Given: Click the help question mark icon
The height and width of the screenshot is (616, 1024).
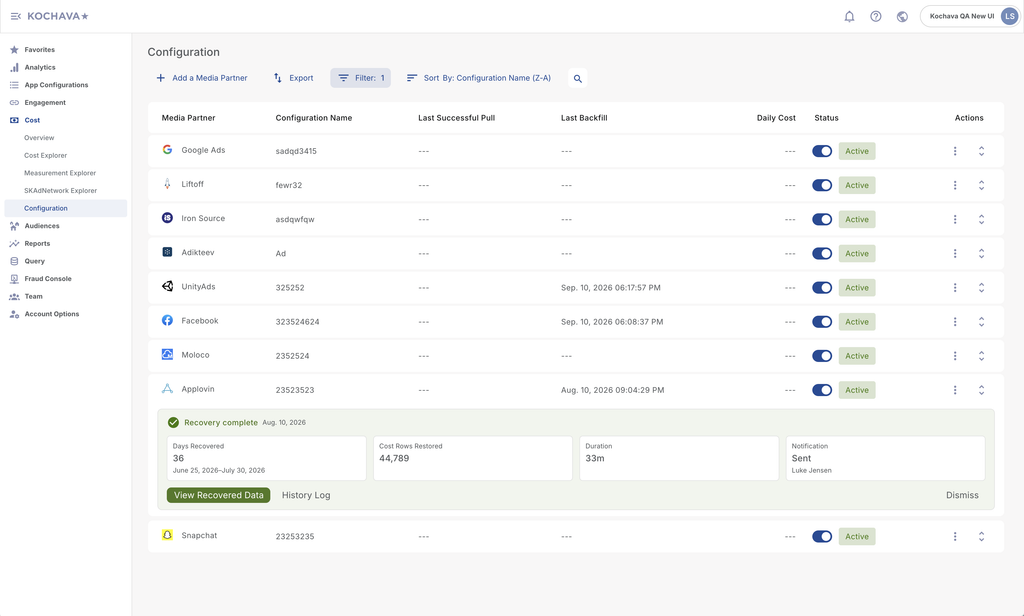Looking at the screenshot, I should 876,16.
